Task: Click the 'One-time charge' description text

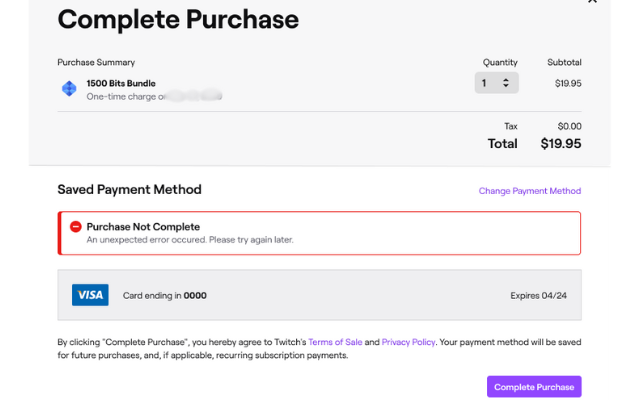Action: click(126, 97)
